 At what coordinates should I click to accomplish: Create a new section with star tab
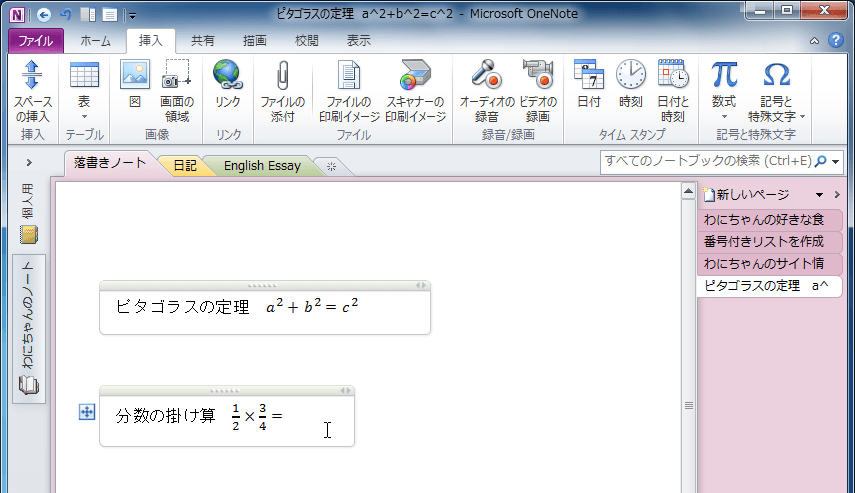(x=332, y=167)
